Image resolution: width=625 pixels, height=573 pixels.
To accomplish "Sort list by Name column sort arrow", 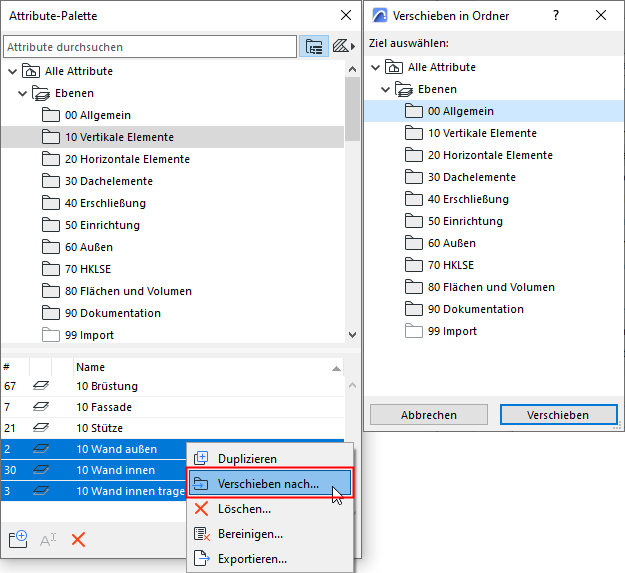I will point(336,368).
